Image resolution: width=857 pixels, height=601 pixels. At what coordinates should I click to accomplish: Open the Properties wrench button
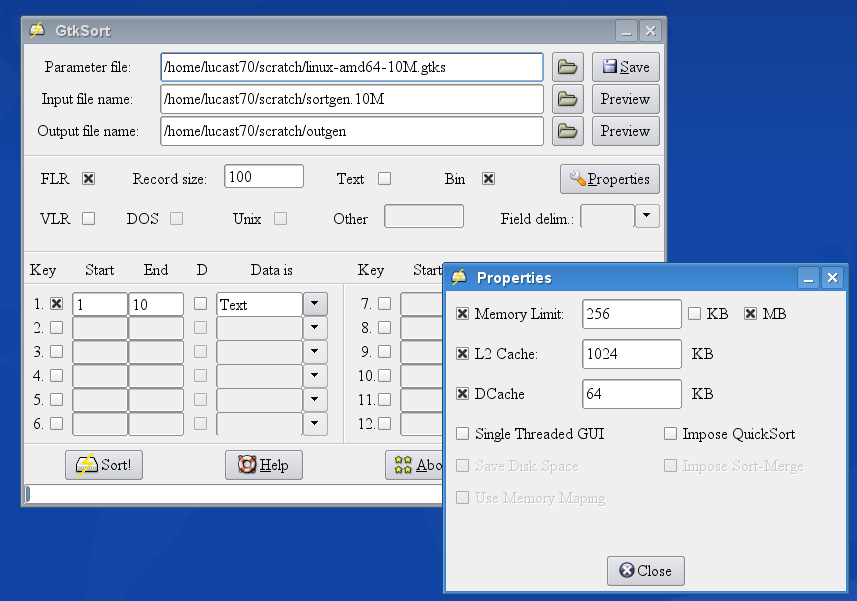click(x=609, y=179)
